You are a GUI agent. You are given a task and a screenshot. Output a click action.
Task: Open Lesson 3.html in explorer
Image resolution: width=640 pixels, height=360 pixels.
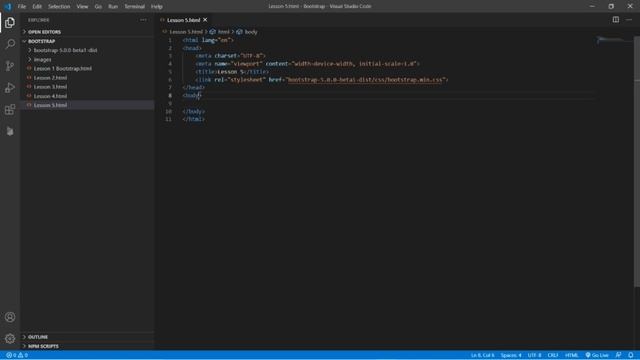pyautogui.click(x=88, y=87)
